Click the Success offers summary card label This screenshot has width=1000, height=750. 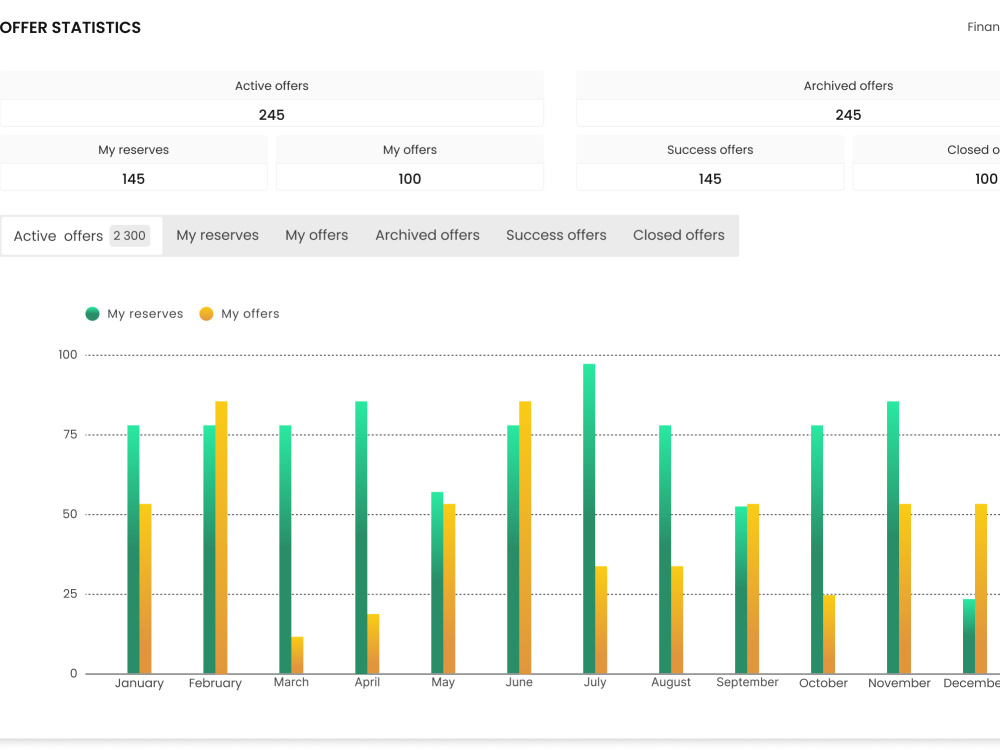point(710,150)
